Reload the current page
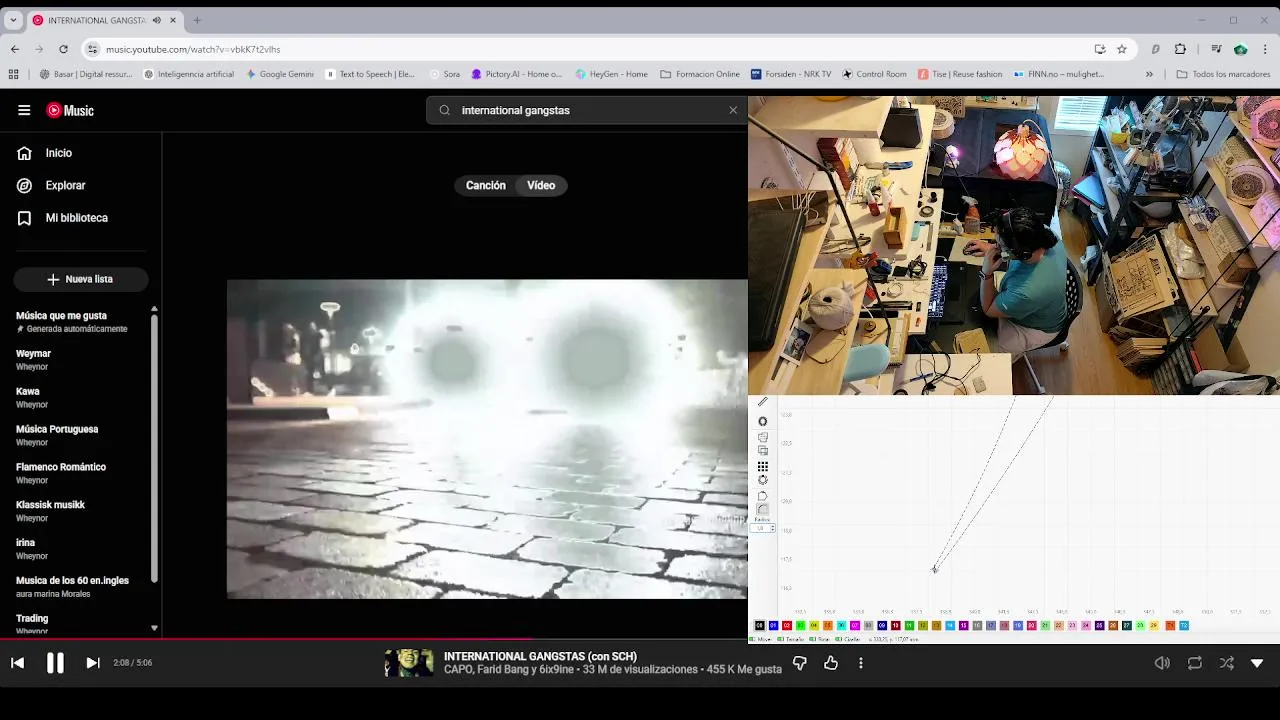 [x=63, y=49]
